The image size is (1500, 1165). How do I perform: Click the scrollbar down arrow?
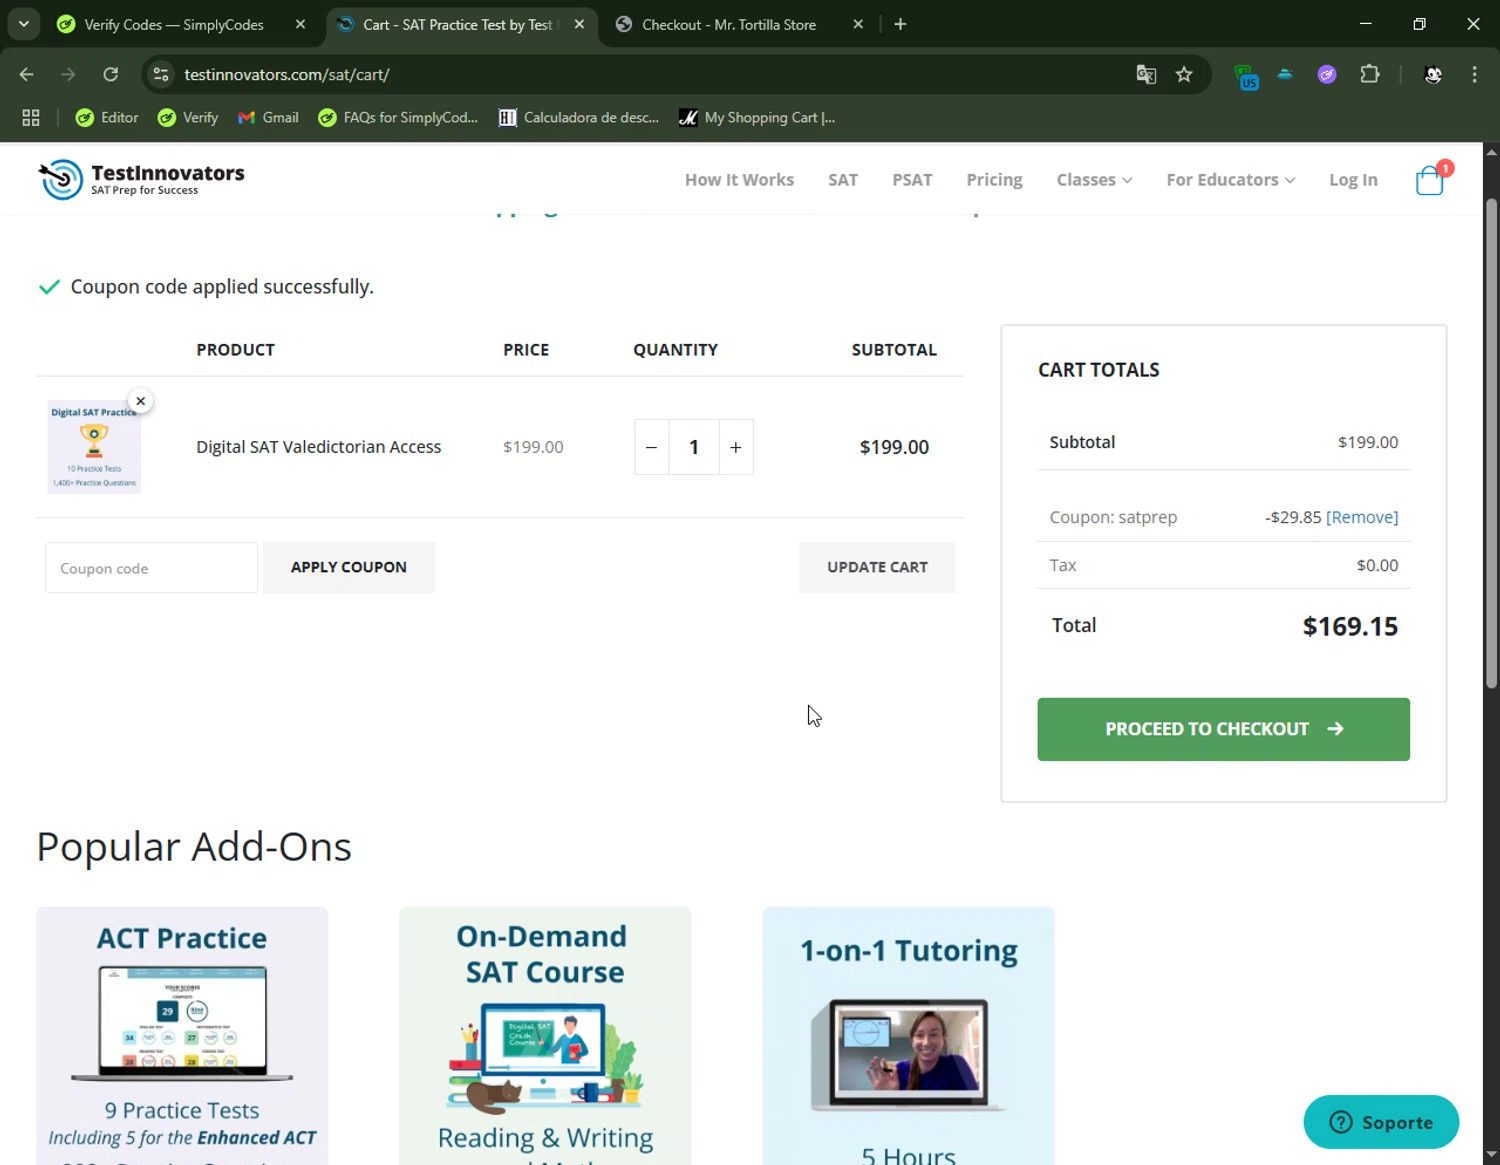coord(1491,1154)
